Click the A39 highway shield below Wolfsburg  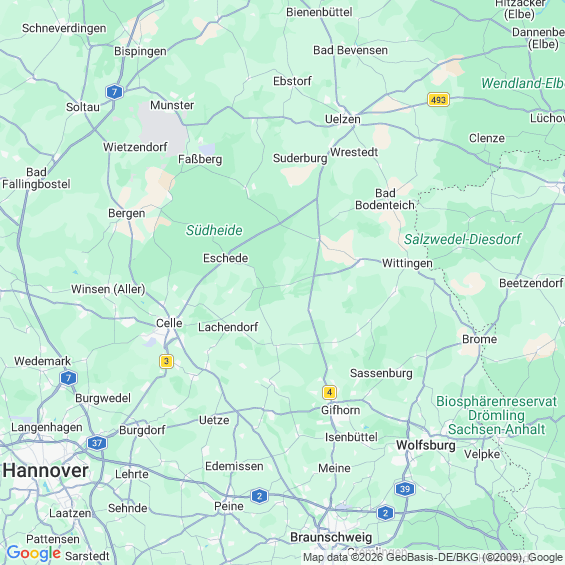click(405, 489)
